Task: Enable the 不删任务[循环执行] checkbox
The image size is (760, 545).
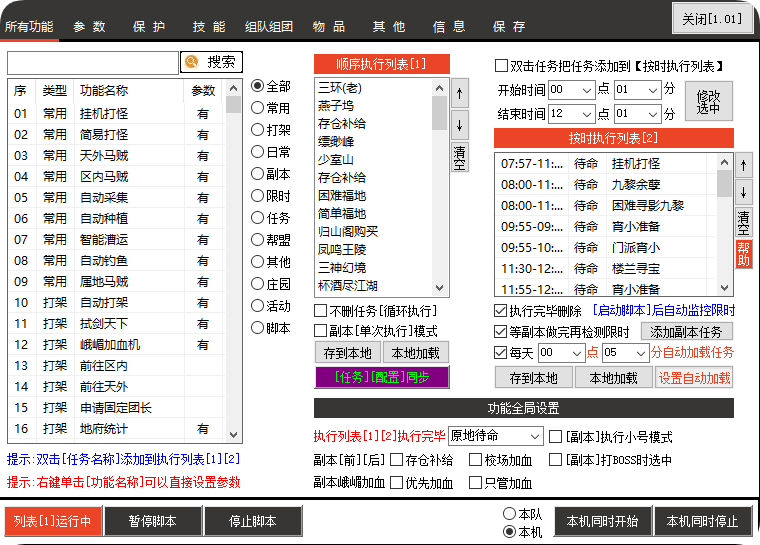Action: 321,311
